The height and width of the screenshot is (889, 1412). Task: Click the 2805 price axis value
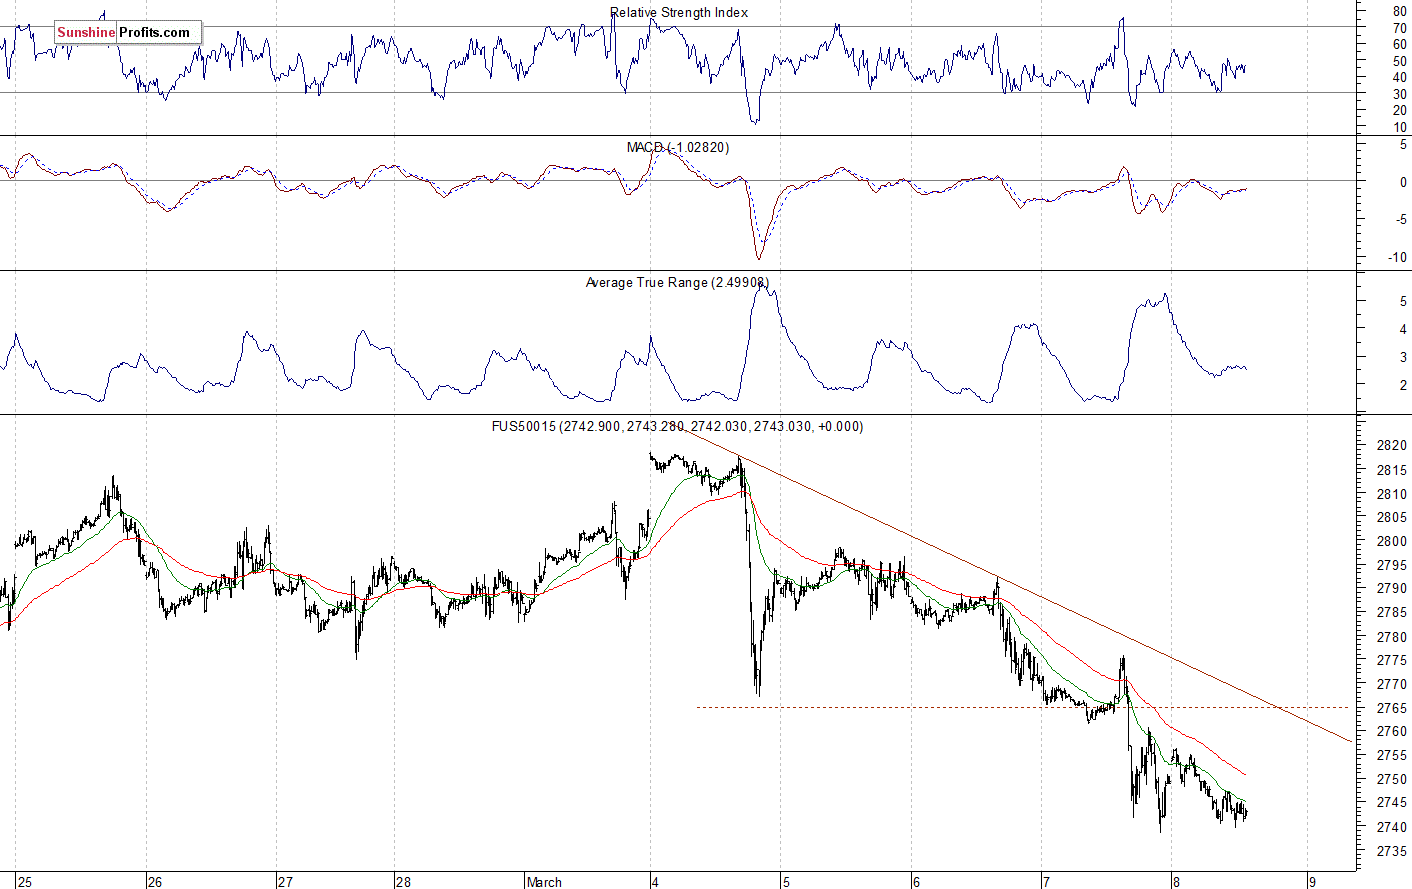click(x=1391, y=517)
